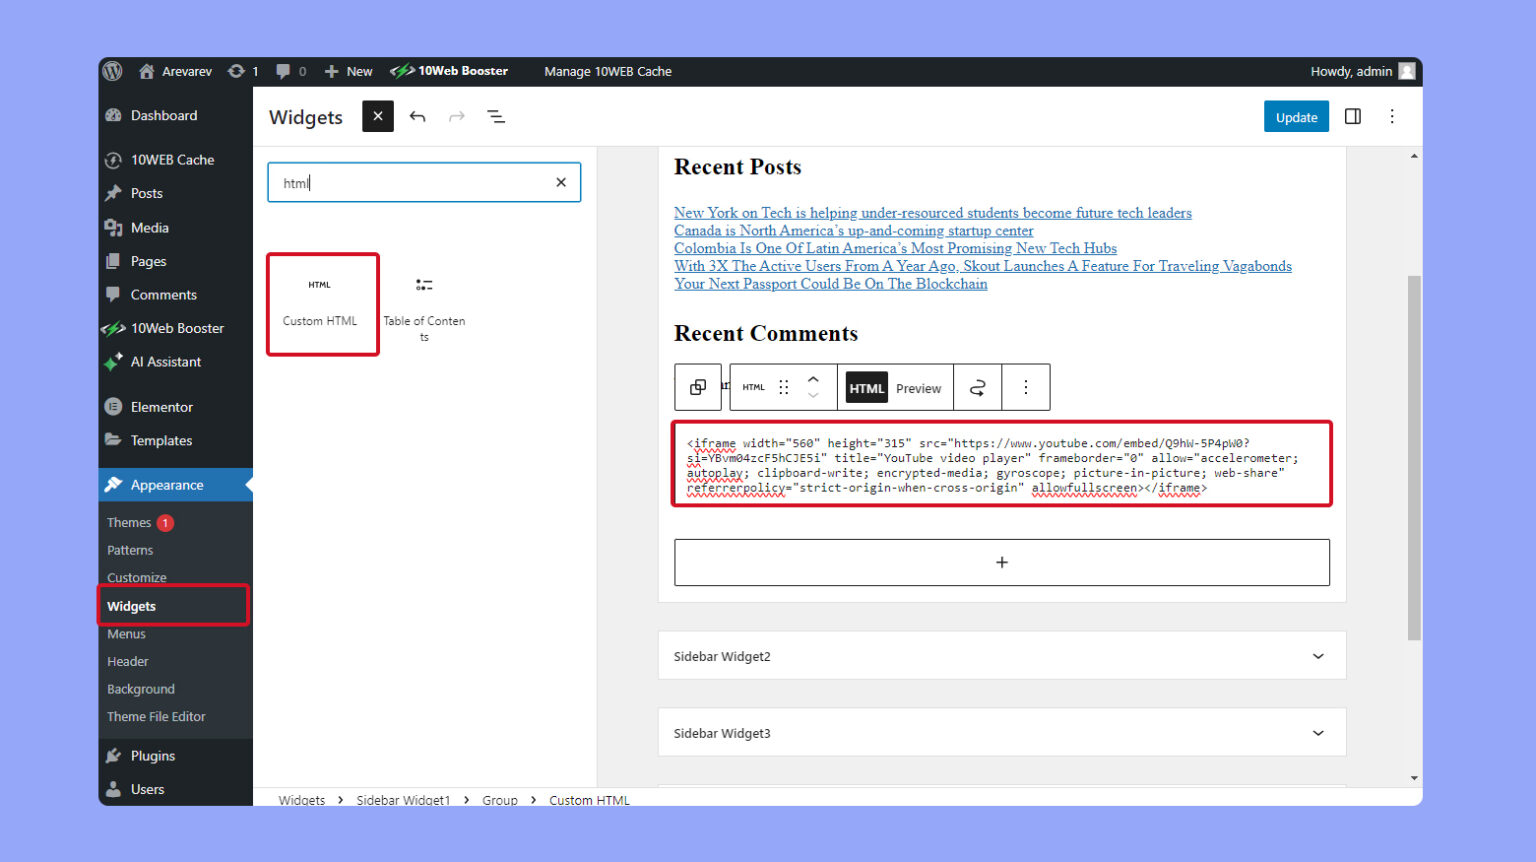1536x862 pixels.
Task: Move the HTML block up with up arrow
Action: [x=813, y=380]
